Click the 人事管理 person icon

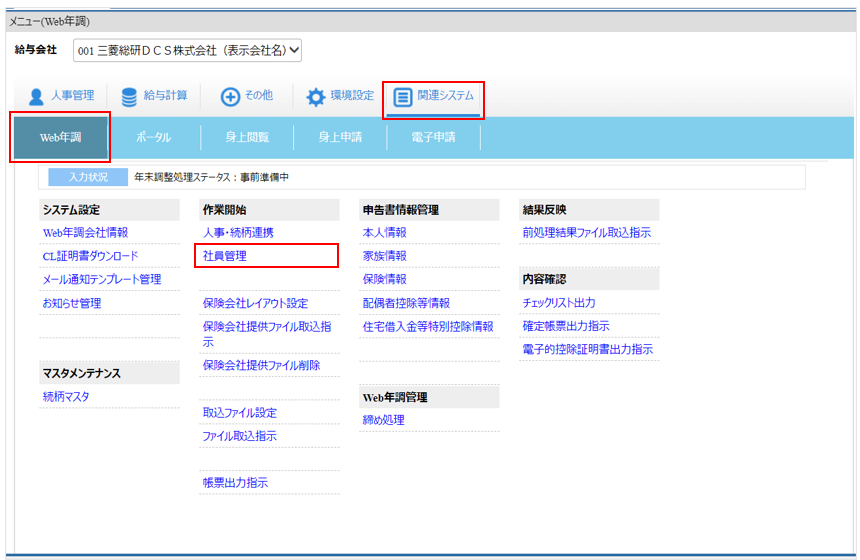36,97
